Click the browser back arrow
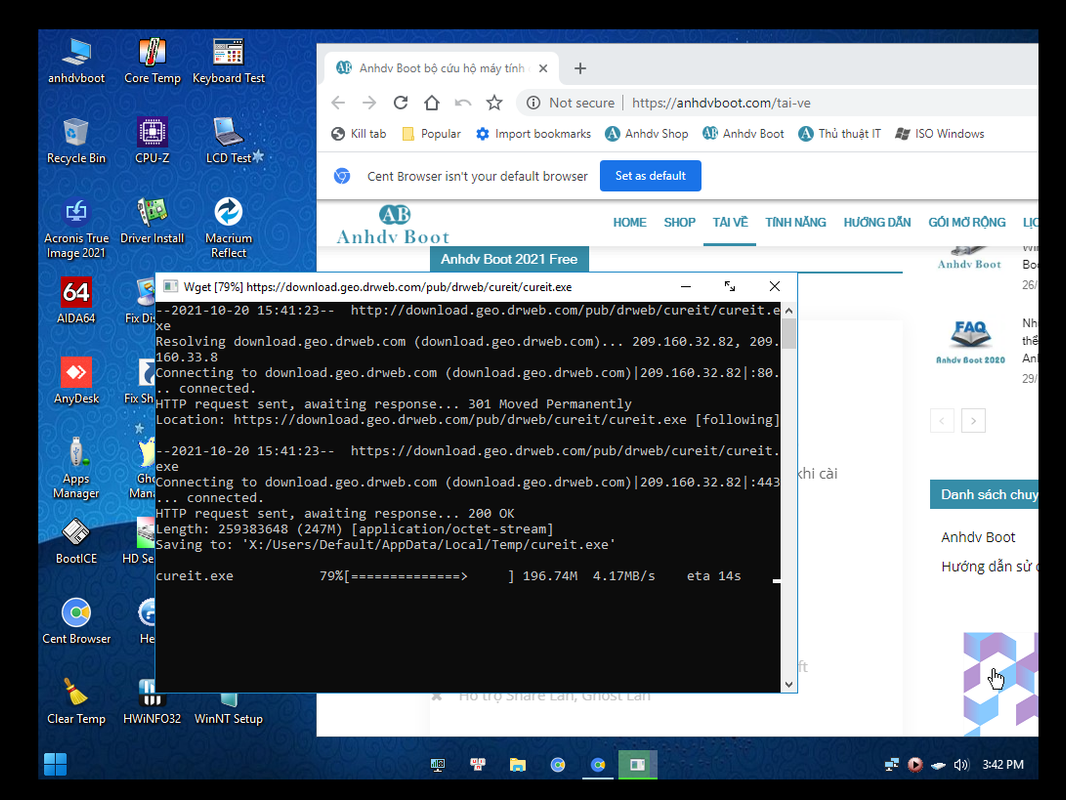Screen dimensions: 1066x800 338,103
